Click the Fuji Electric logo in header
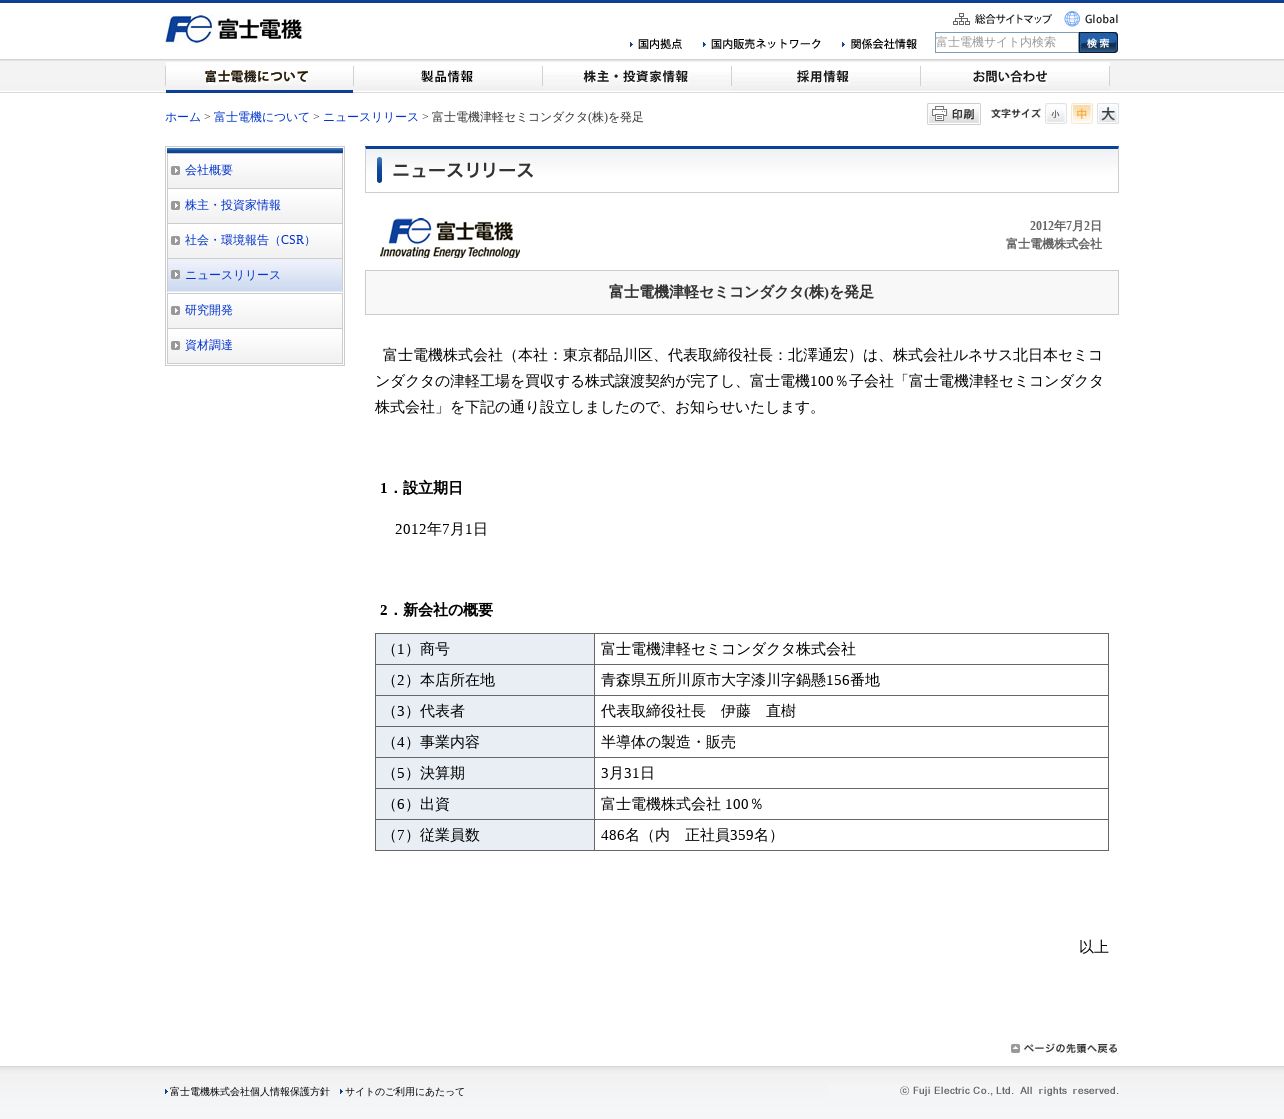Image resolution: width=1284 pixels, height=1119 pixels. 234,29
